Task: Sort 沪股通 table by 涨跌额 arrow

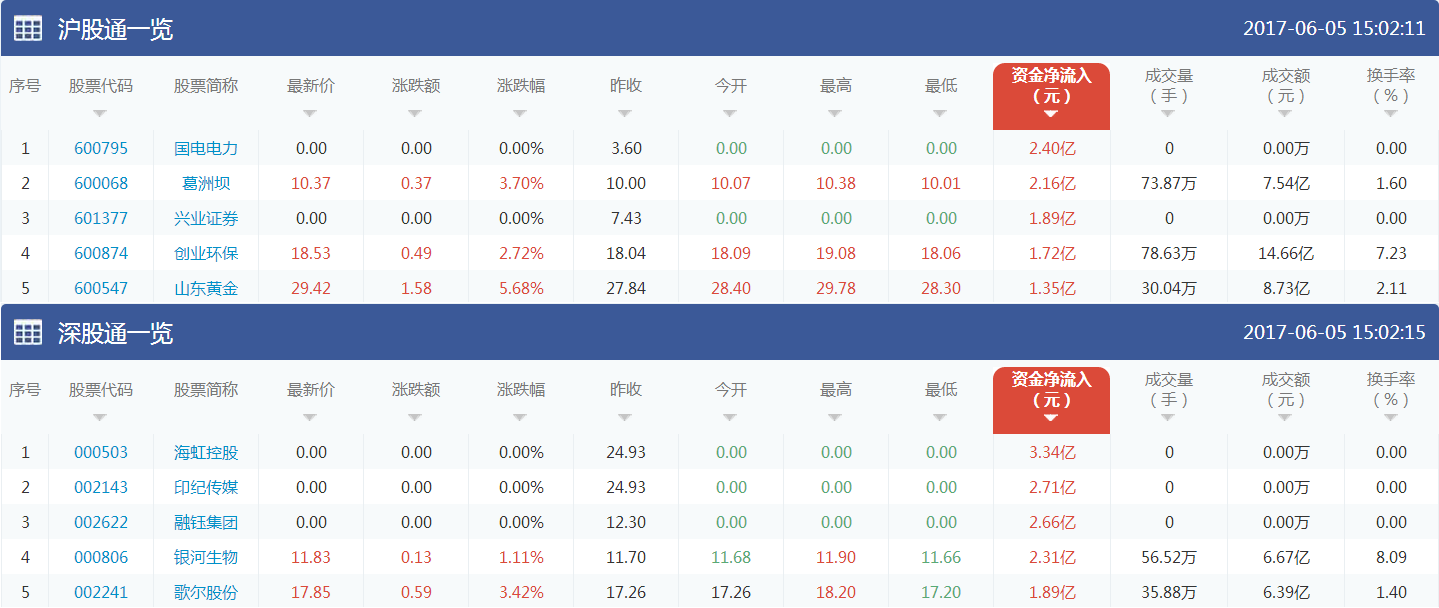Action: (415, 113)
